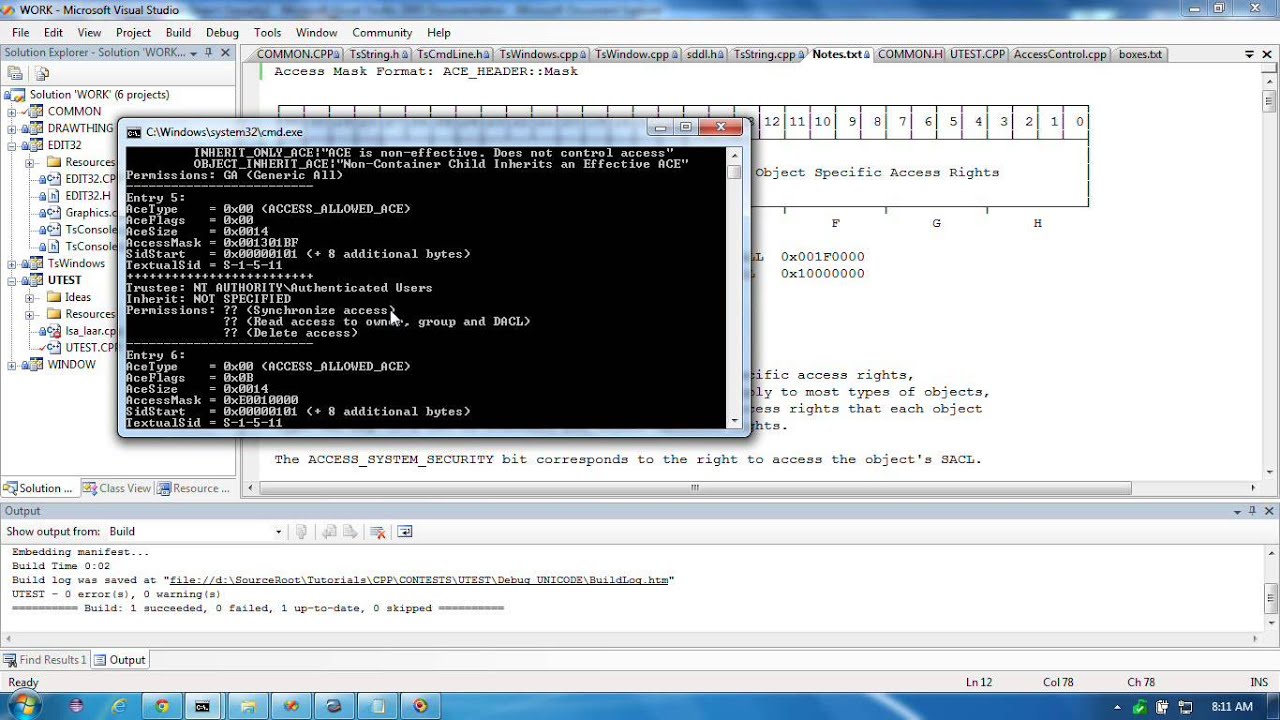Viewport: 1280px width, 720px height.
Task: Open Solution Explorer window position dropdown arrow
Action: 195,53
